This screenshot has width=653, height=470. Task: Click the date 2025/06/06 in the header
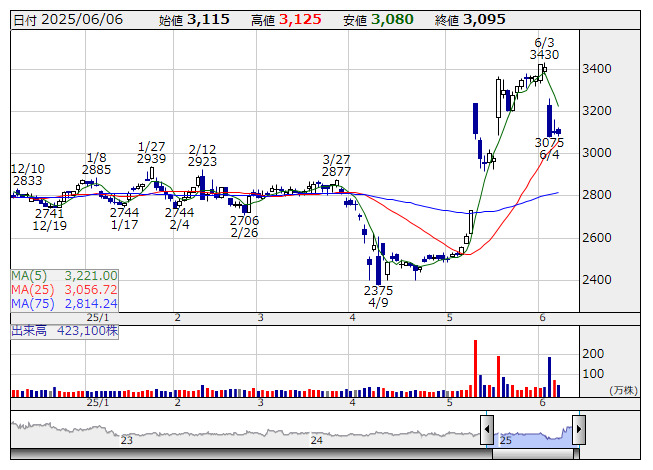coord(82,20)
